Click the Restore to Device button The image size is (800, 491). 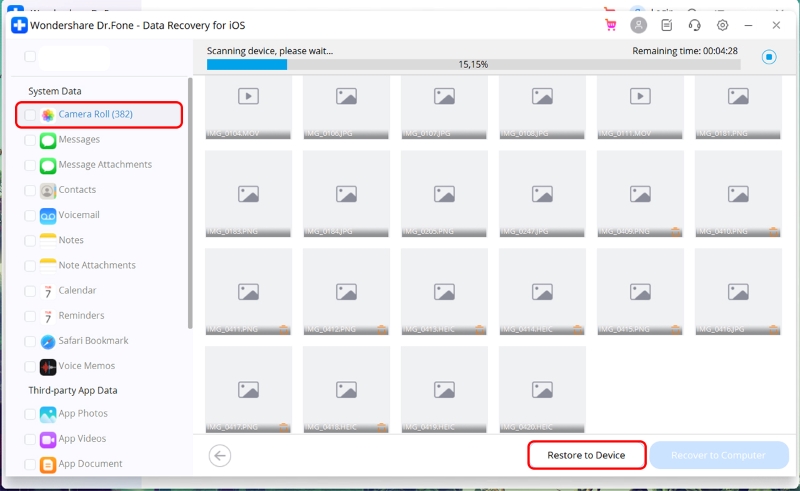[586, 456]
